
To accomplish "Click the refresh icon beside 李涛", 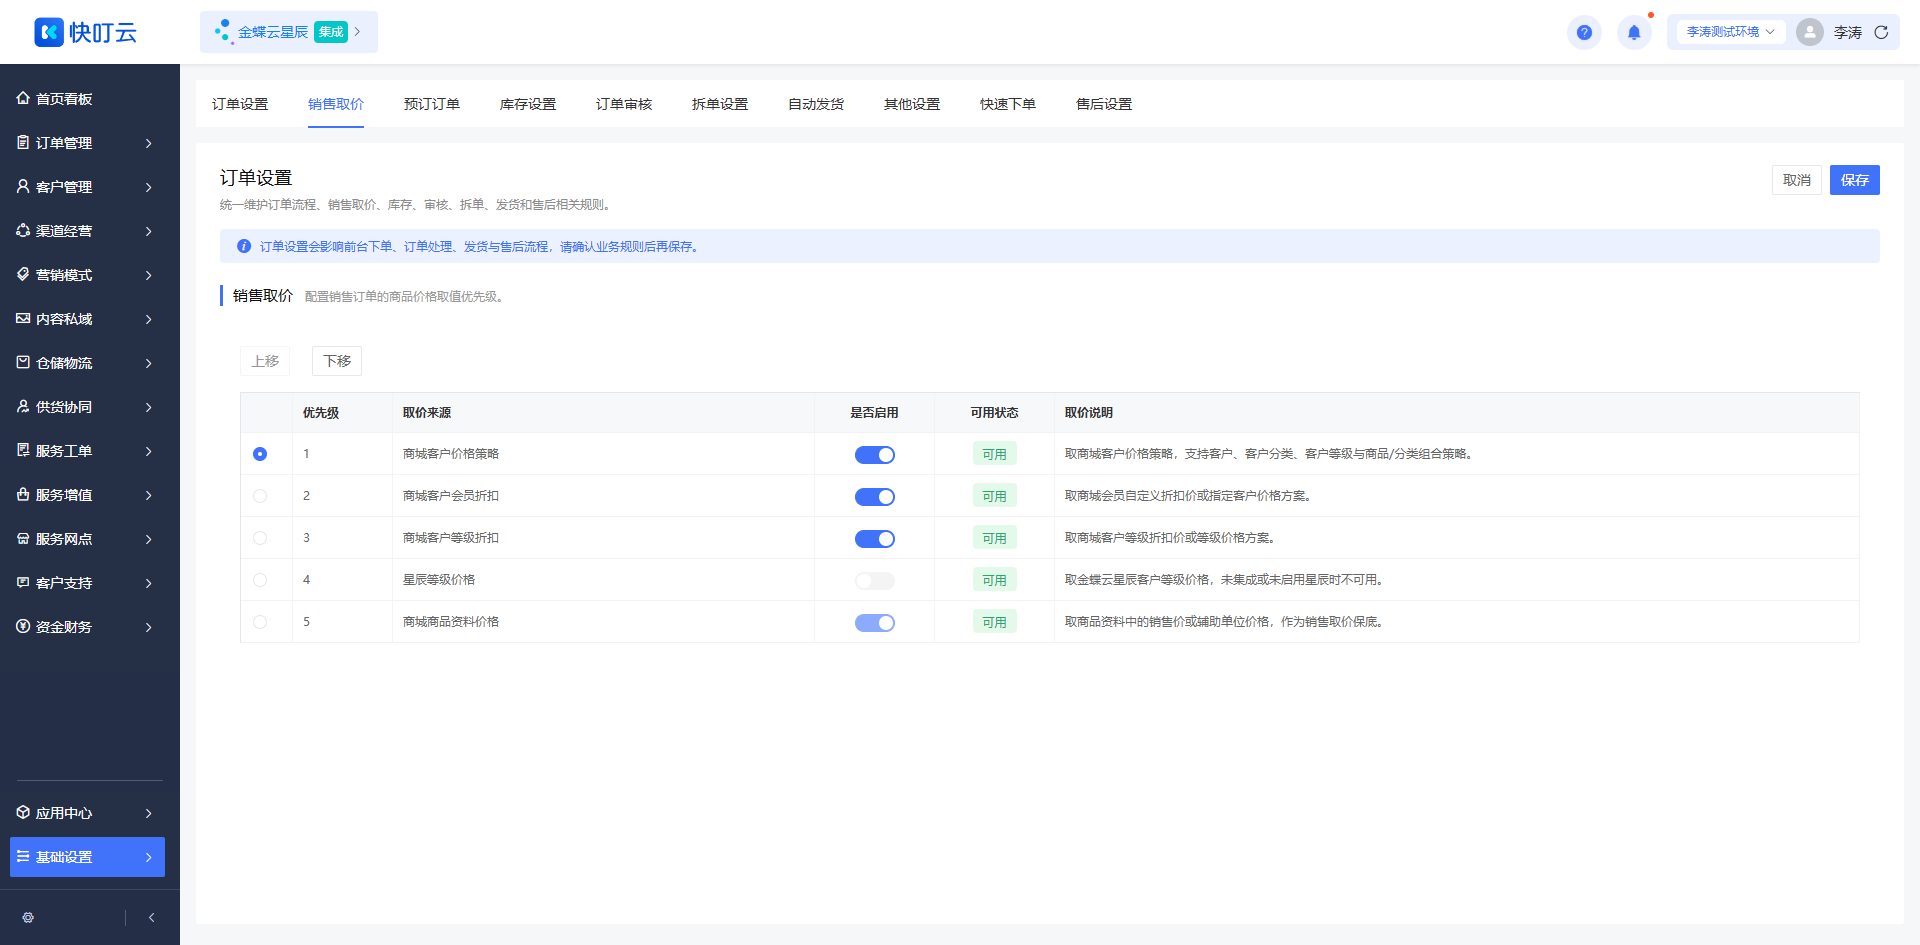I will coord(1881,32).
